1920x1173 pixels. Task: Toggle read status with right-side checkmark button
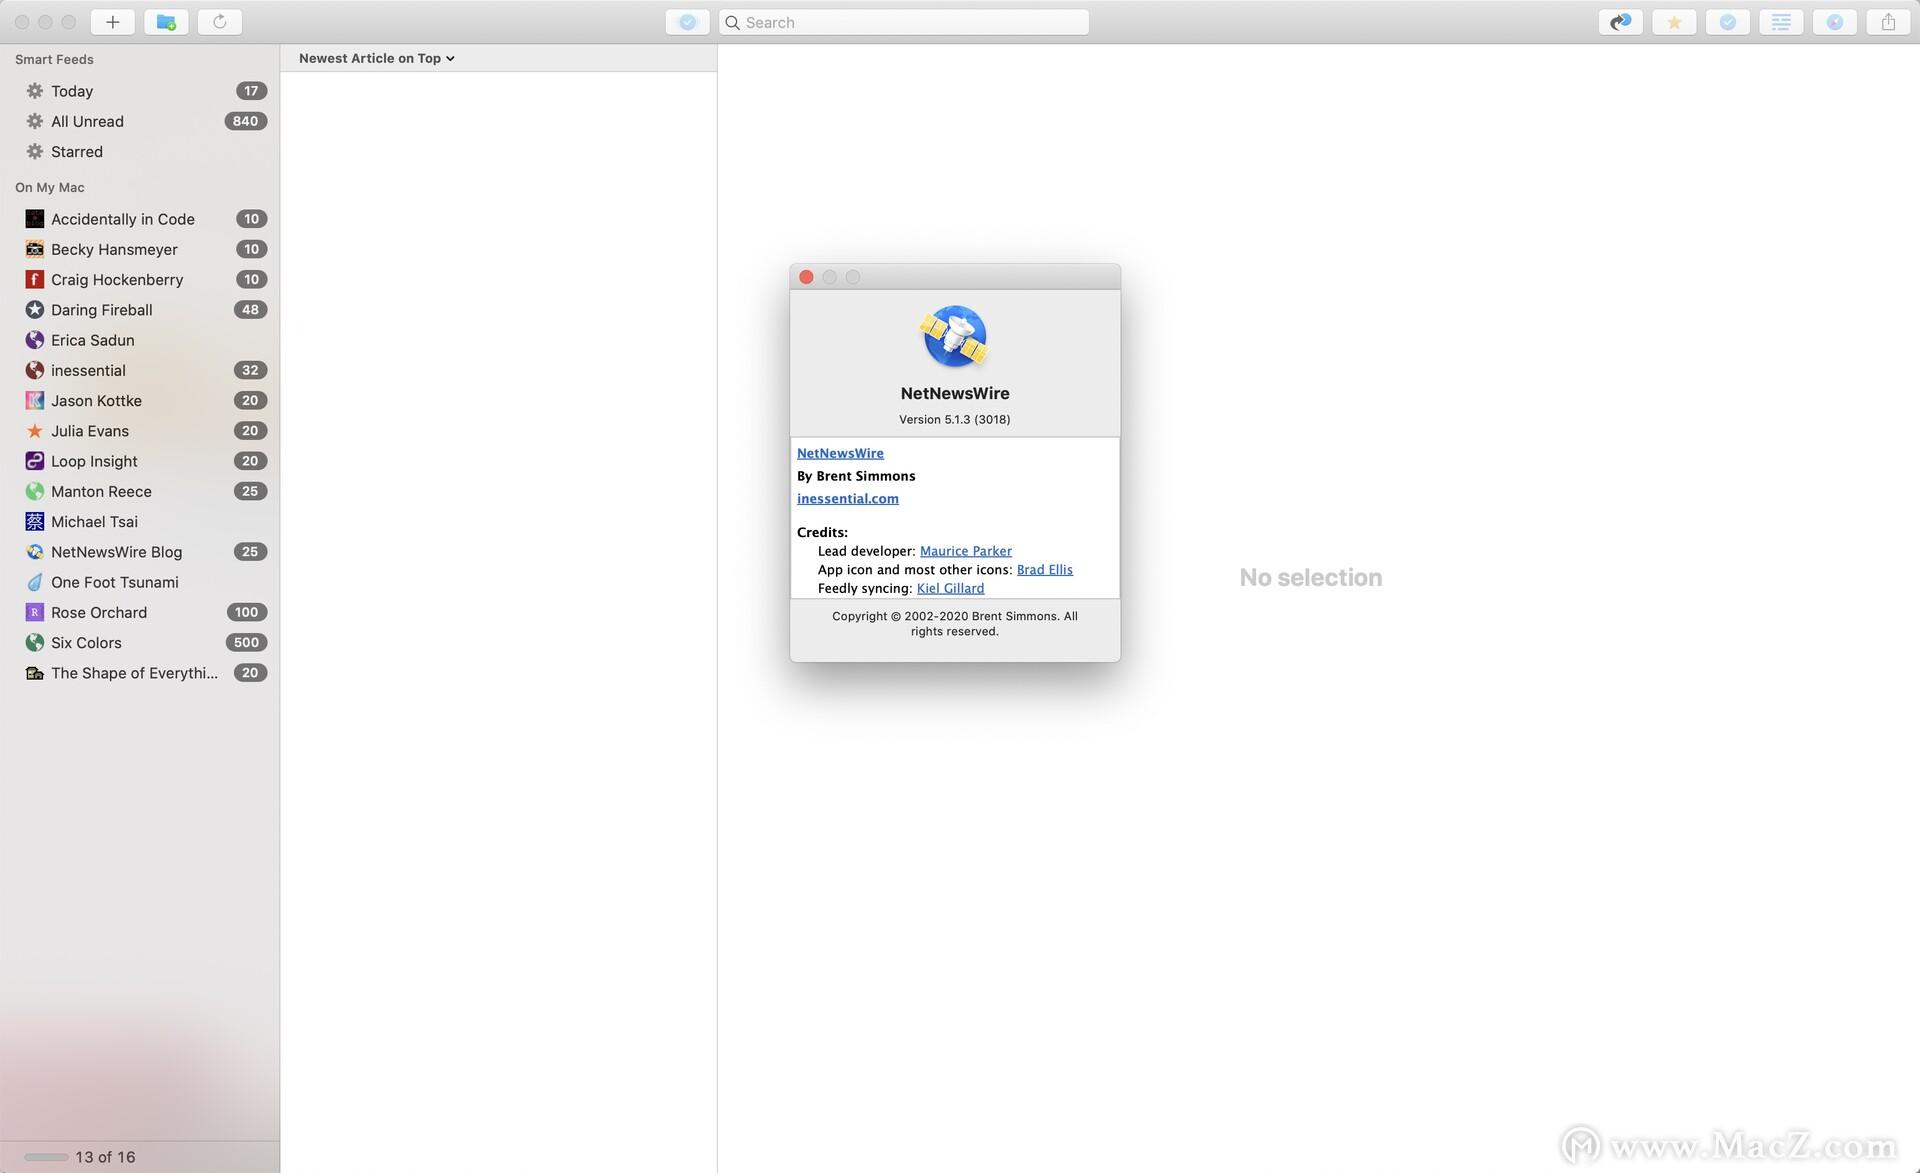click(x=1728, y=22)
